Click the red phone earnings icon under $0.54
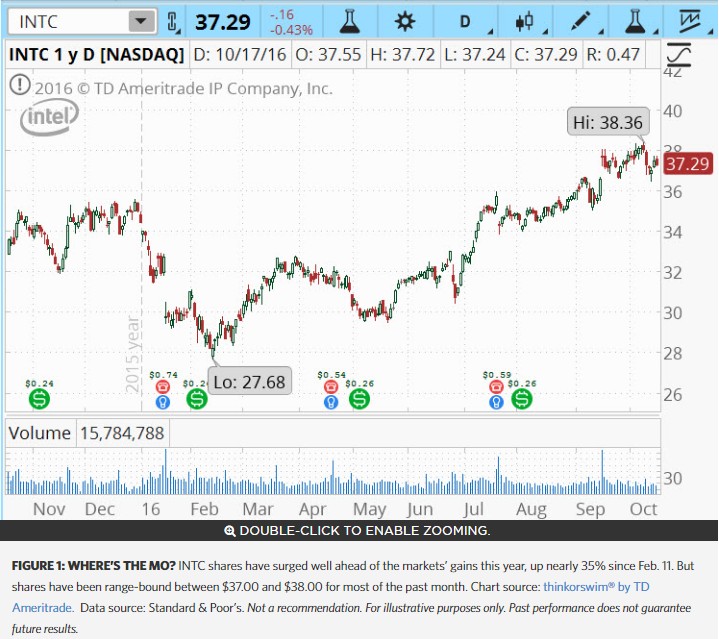719x639 pixels. tap(331, 387)
